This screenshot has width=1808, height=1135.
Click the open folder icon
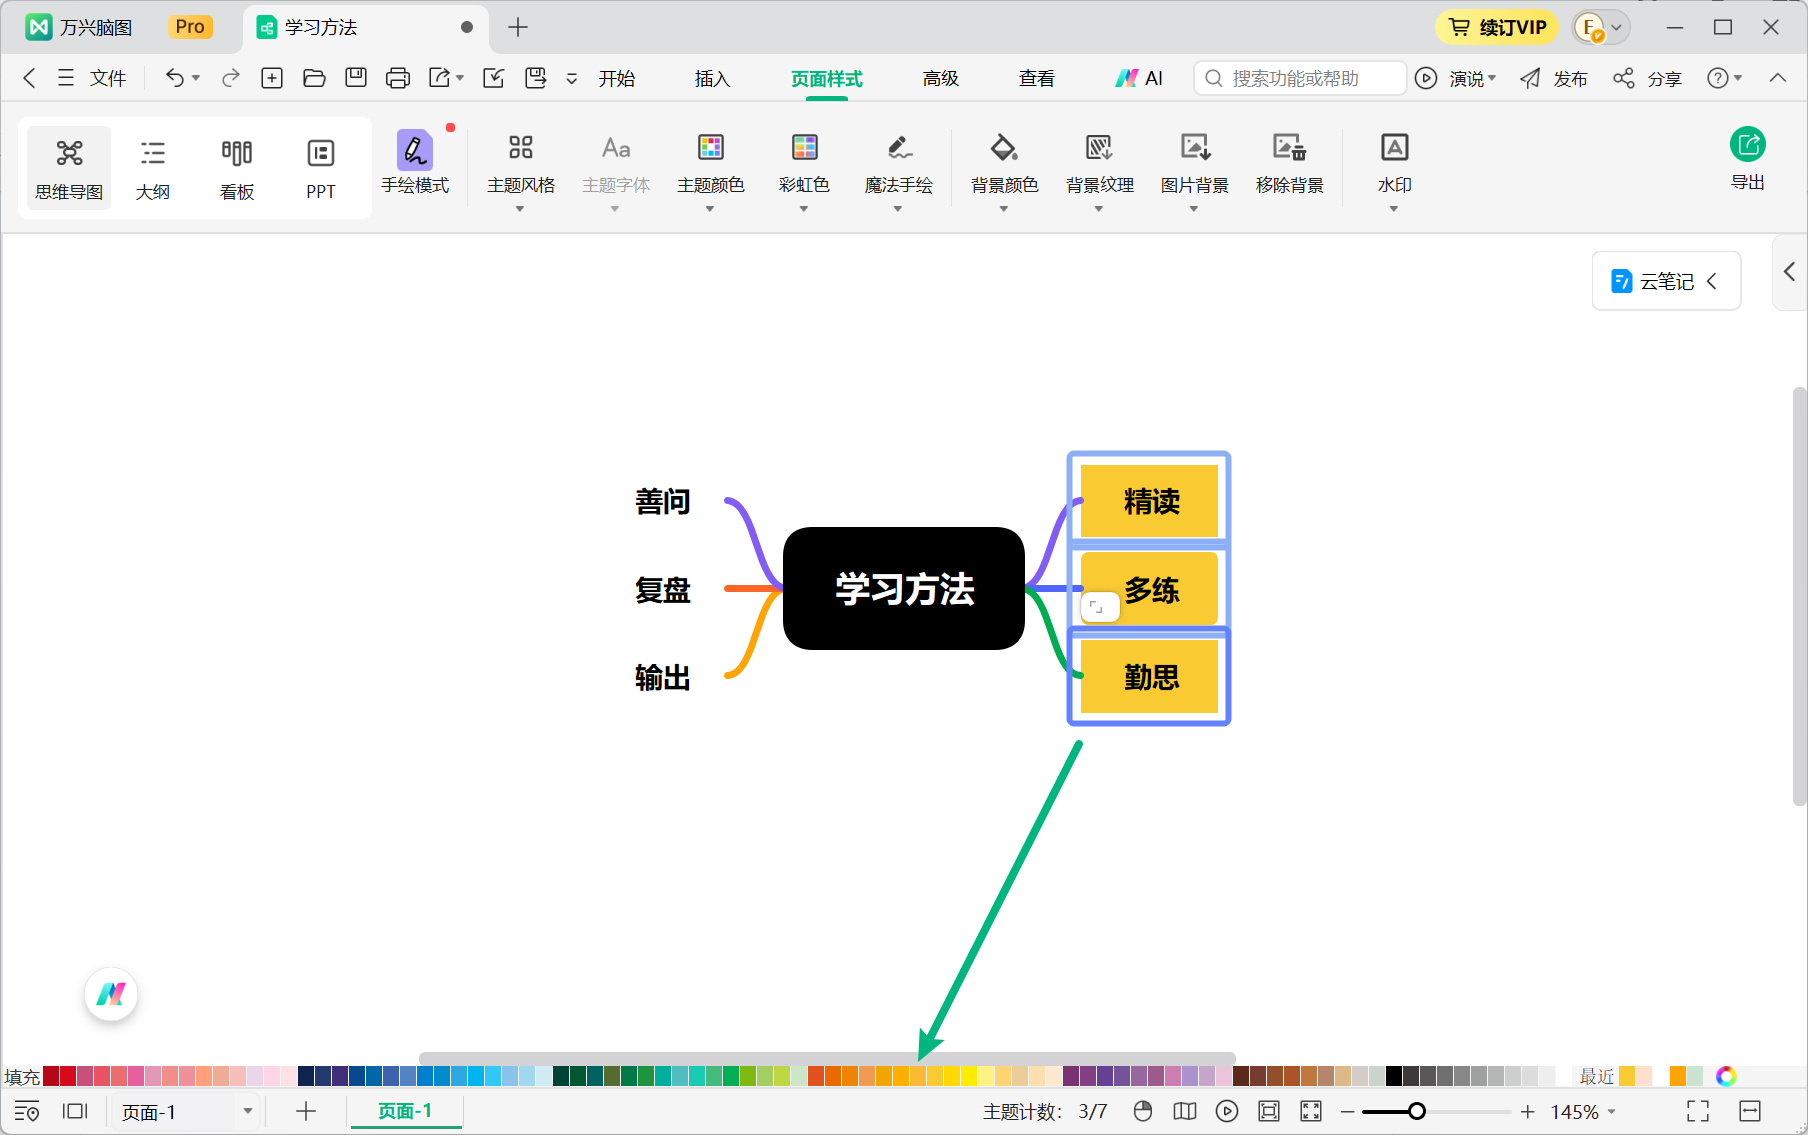[x=314, y=78]
